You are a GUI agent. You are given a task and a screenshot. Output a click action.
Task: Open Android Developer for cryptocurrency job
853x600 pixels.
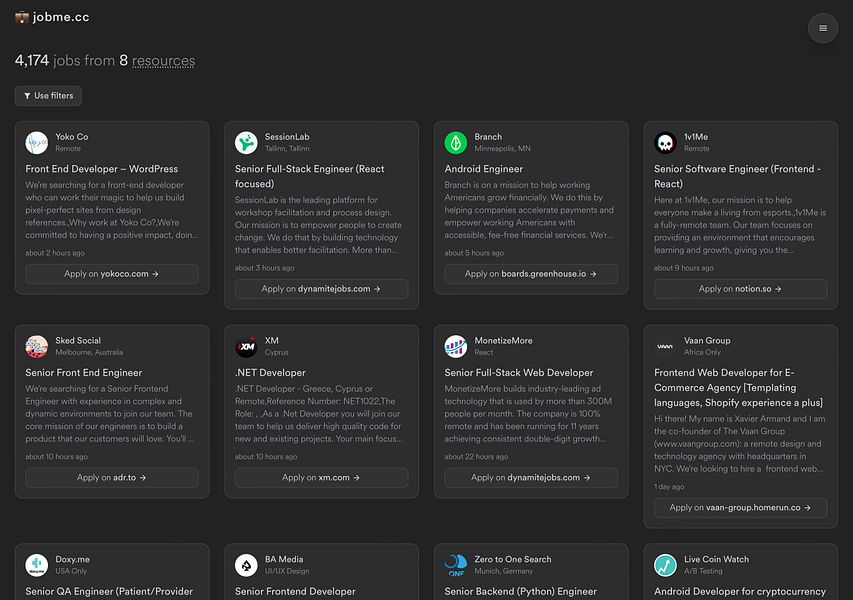740,591
